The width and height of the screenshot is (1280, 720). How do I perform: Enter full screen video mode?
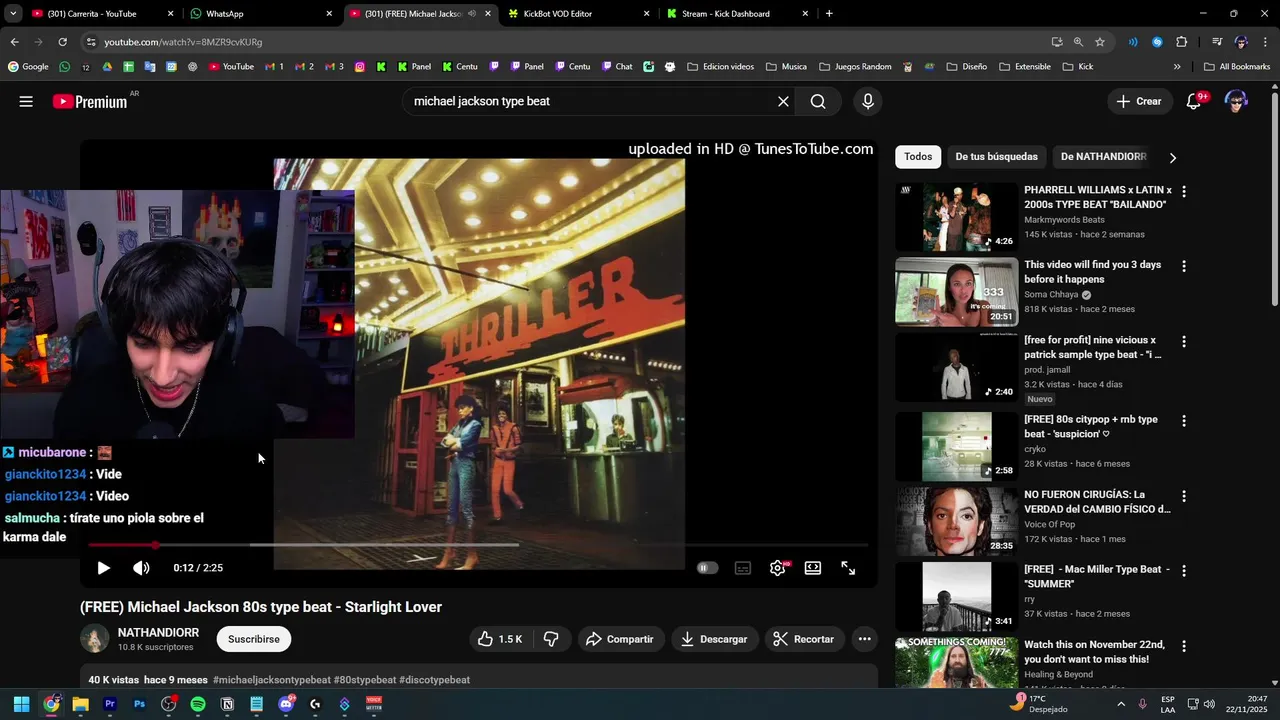[x=848, y=568]
